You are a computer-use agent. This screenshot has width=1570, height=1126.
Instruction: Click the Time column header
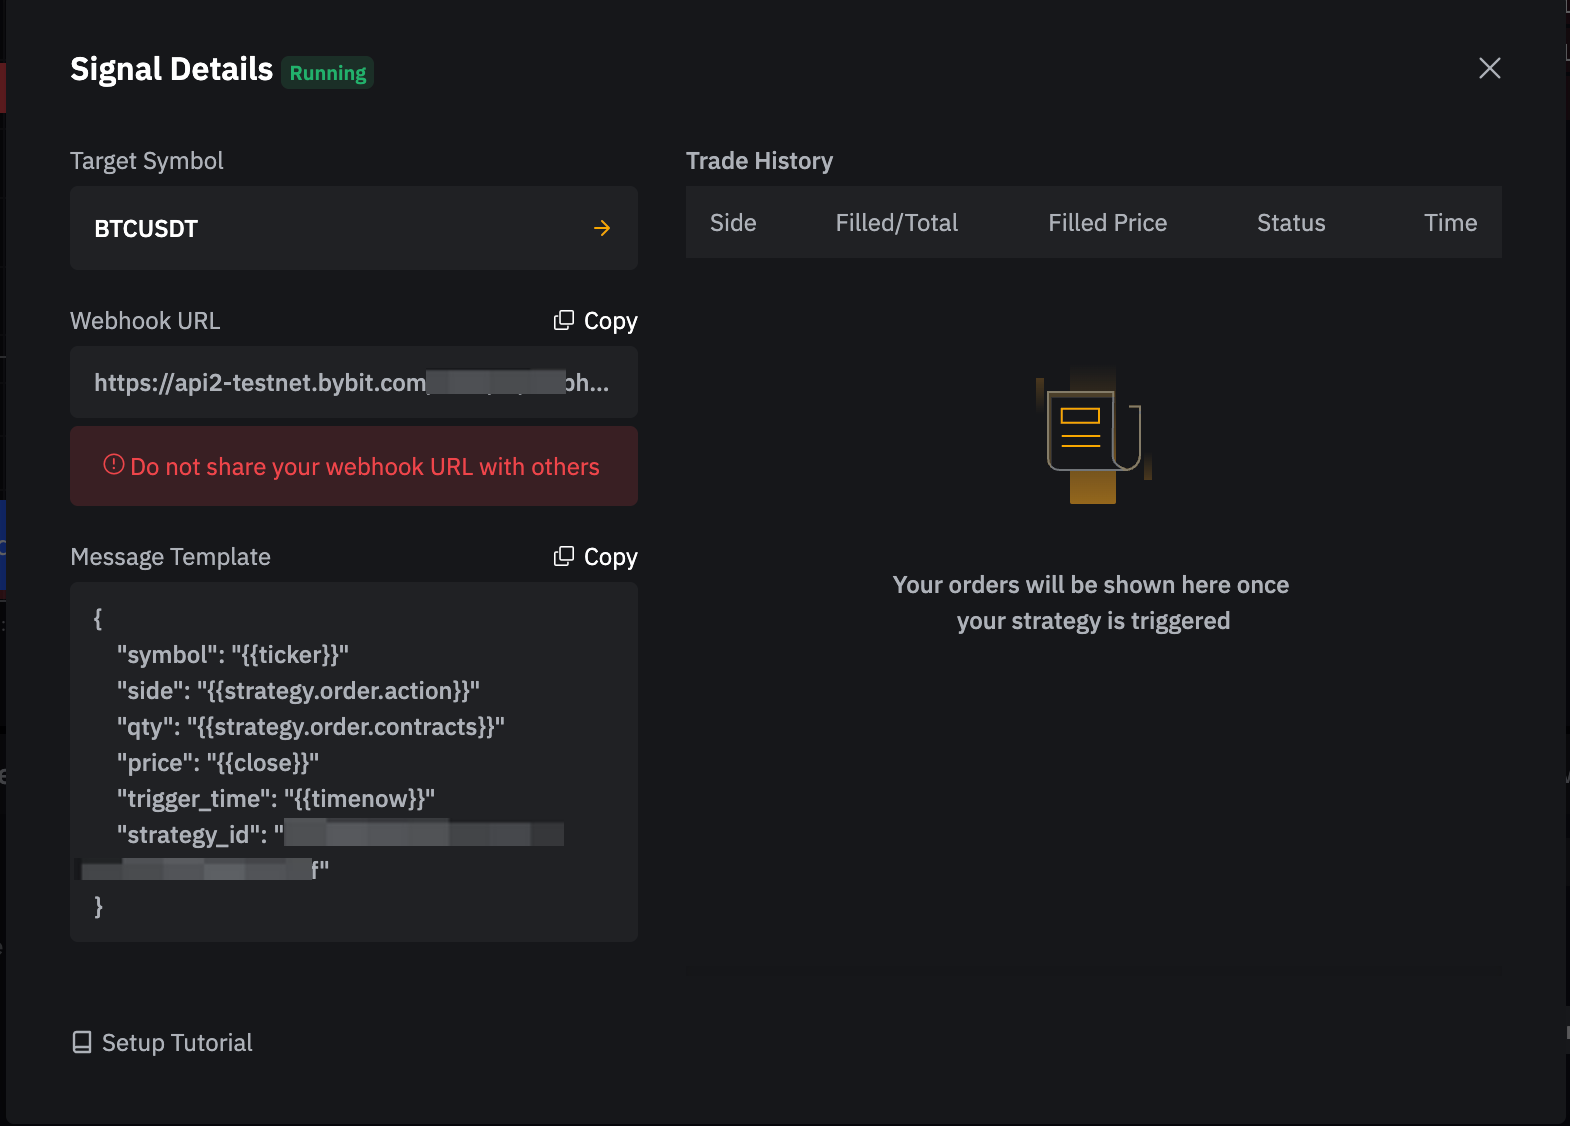[x=1450, y=223]
